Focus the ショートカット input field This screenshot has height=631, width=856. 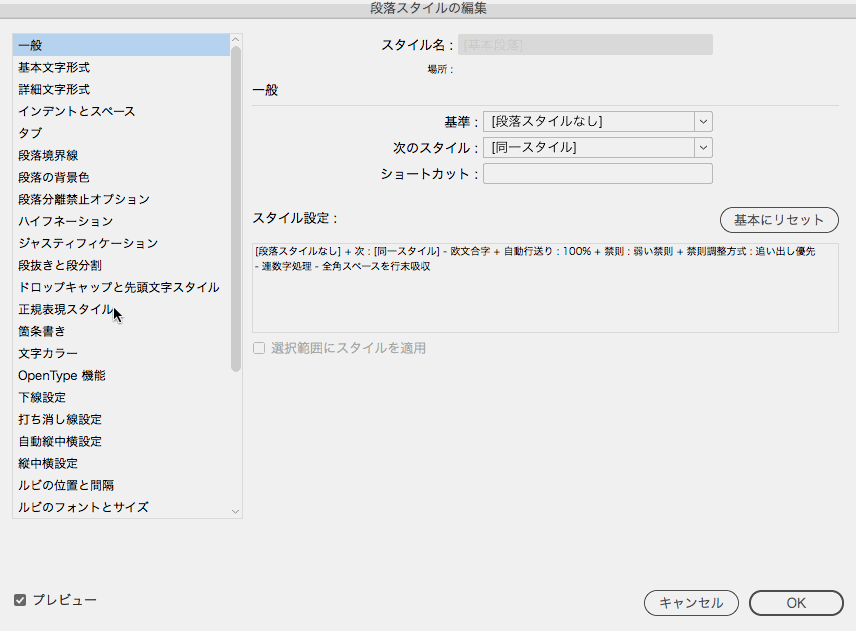click(598, 174)
